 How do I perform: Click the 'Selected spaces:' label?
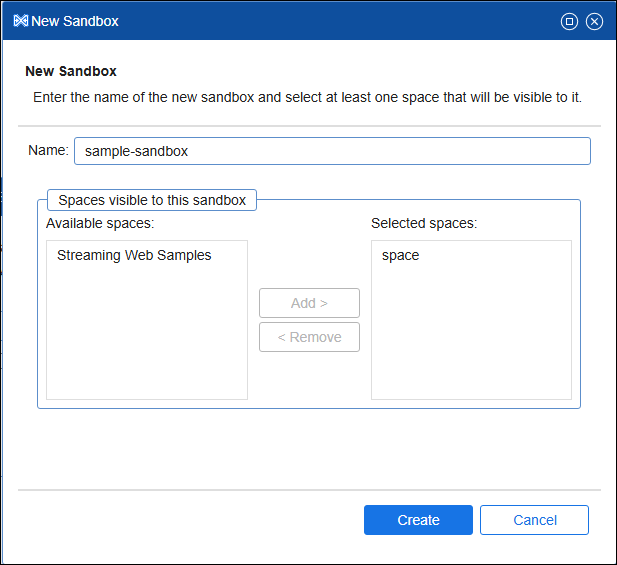click(x=424, y=223)
